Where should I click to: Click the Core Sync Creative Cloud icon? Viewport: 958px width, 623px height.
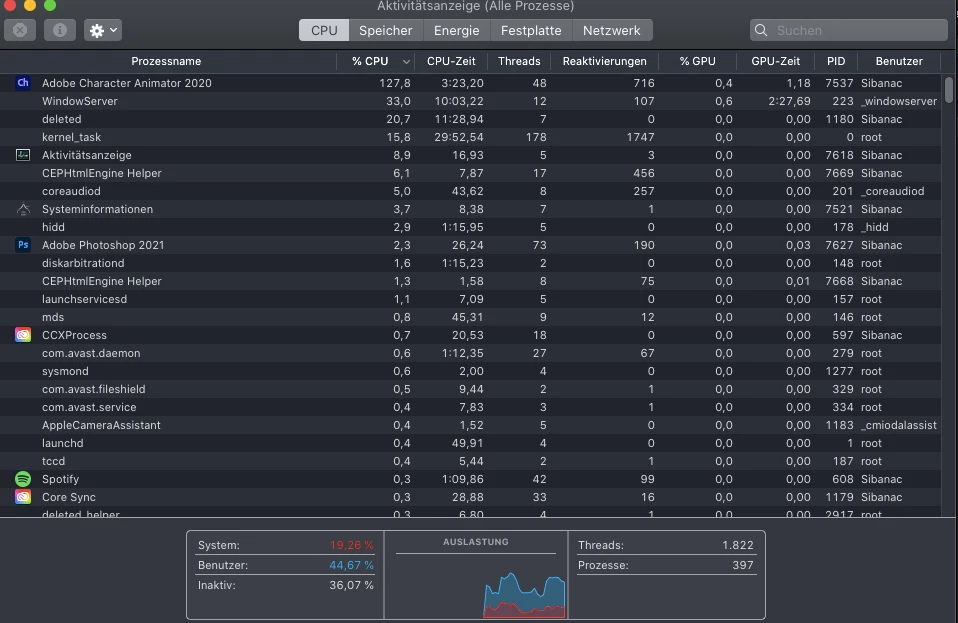[x=23, y=497]
